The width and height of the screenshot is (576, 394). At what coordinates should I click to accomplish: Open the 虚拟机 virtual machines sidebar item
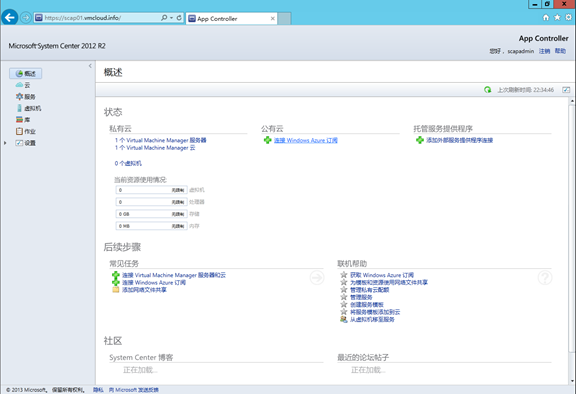pyautogui.click(x=29, y=108)
